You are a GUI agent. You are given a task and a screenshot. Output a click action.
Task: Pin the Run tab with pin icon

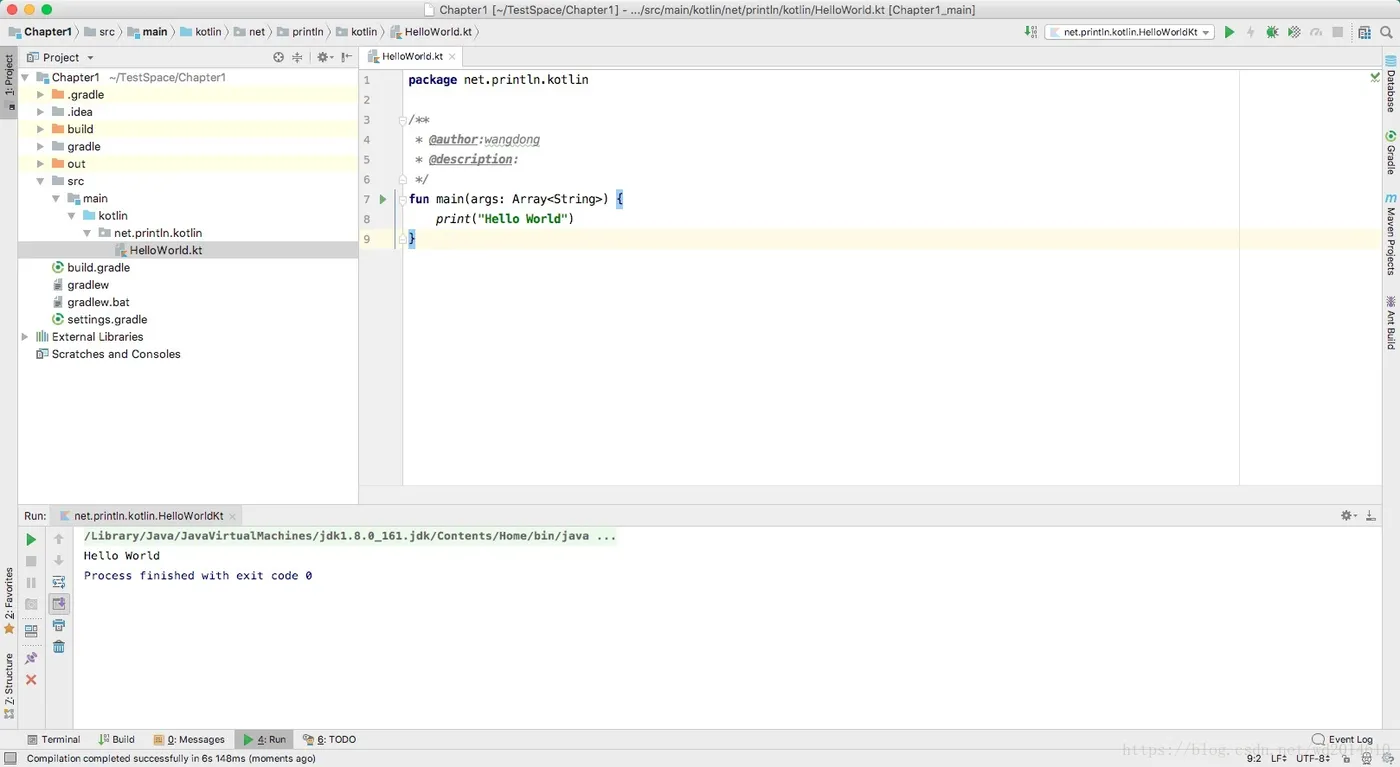[x=31, y=658]
